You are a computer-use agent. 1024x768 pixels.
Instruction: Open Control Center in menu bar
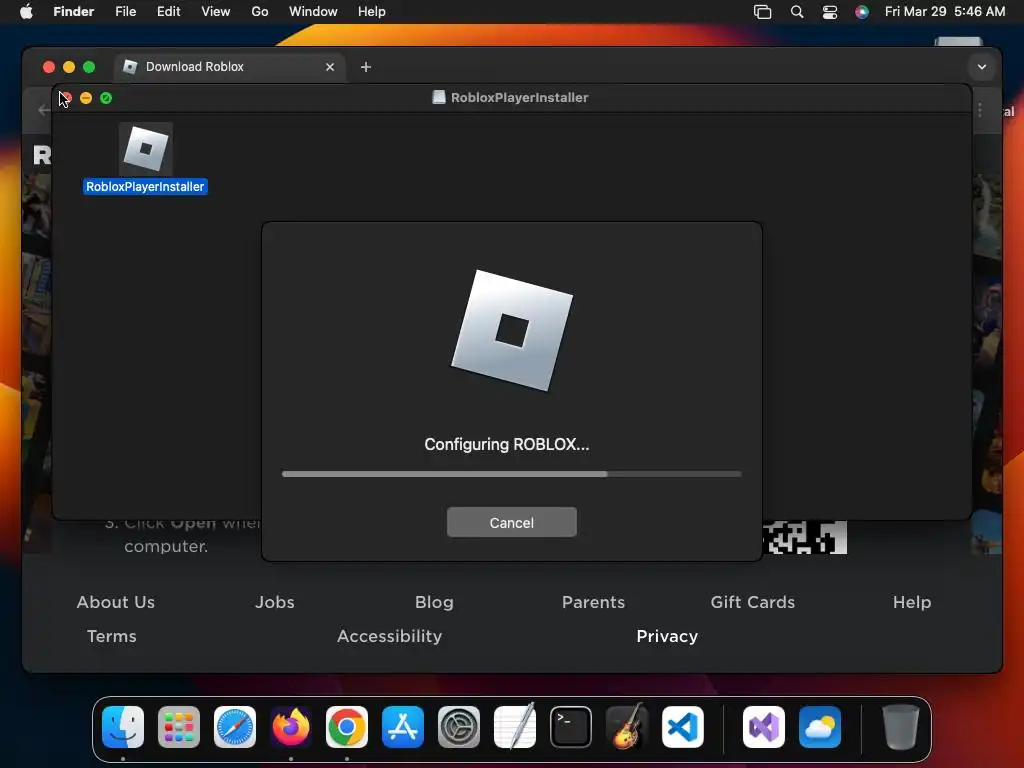pyautogui.click(x=829, y=12)
